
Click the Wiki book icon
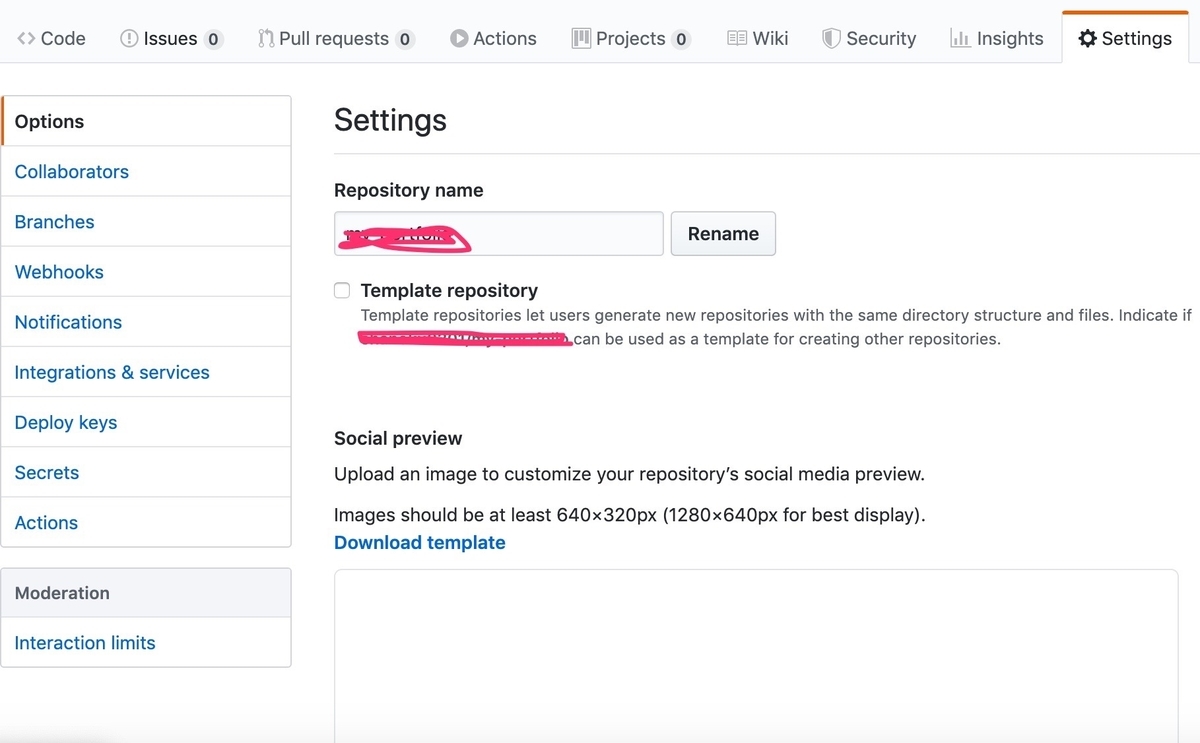pos(737,39)
